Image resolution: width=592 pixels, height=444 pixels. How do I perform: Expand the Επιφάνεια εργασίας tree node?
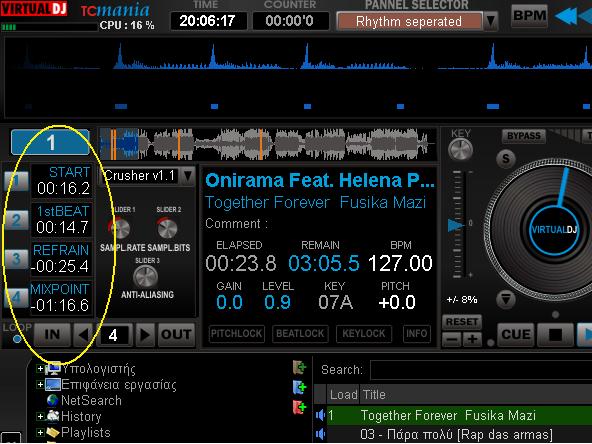coord(40,385)
